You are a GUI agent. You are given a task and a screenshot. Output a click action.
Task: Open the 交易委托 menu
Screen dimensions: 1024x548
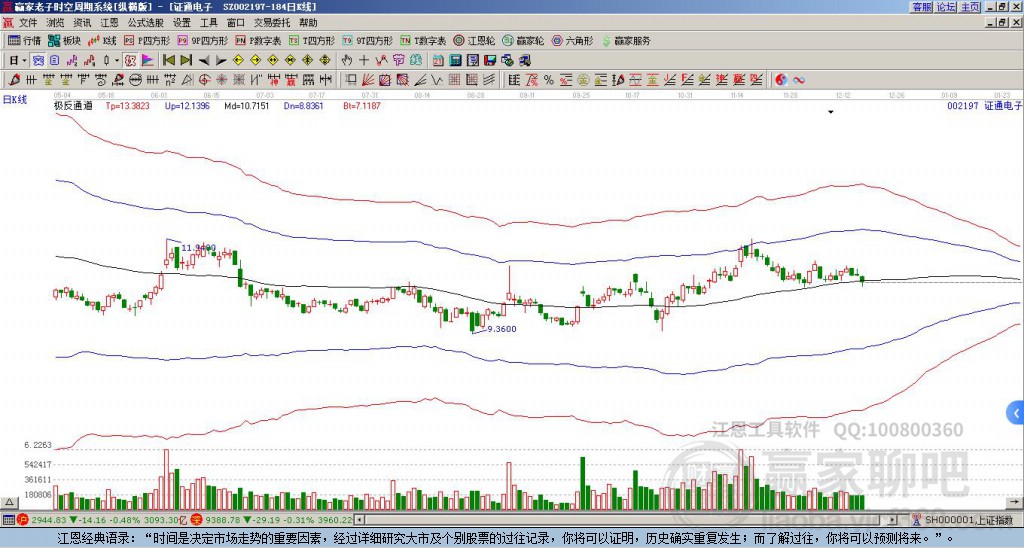point(272,23)
